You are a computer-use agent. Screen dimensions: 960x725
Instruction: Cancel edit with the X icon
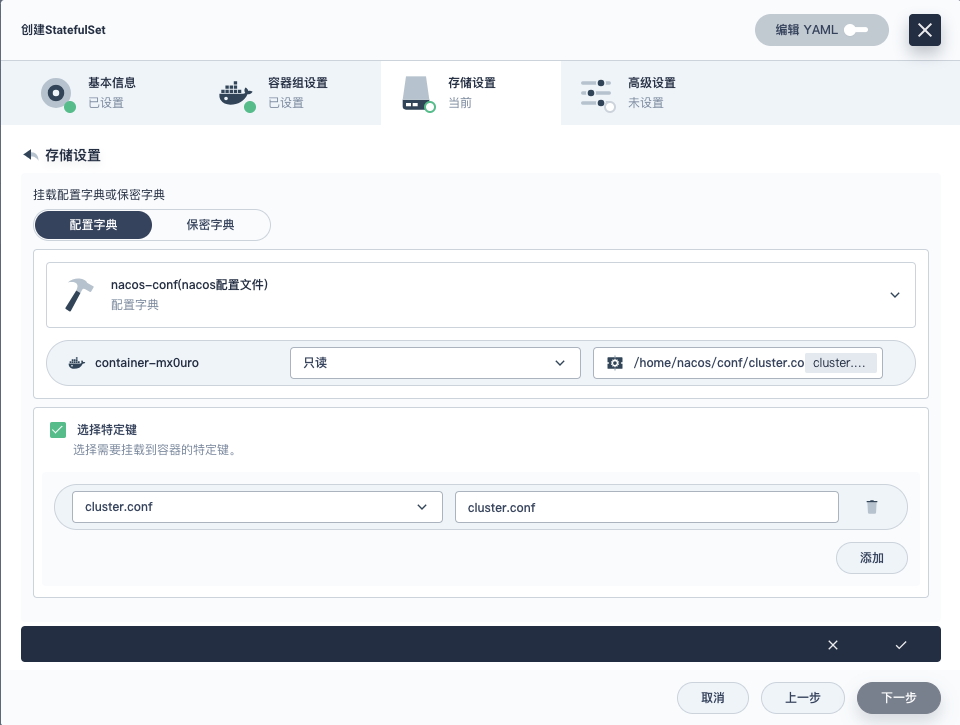[833, 645]
